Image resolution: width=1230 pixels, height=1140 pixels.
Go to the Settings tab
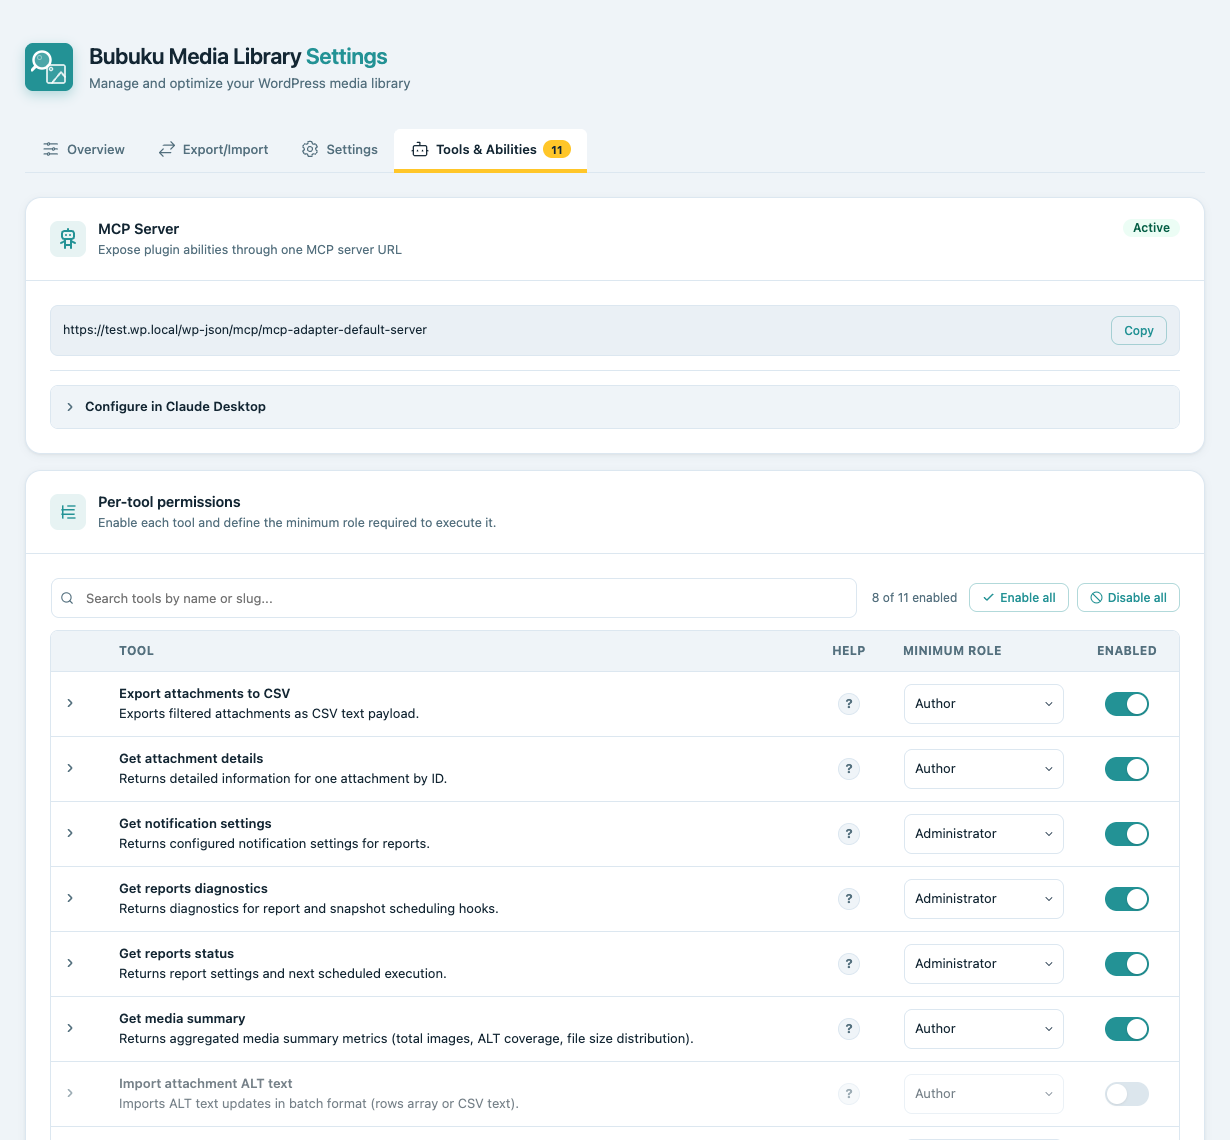coord(340,149)
